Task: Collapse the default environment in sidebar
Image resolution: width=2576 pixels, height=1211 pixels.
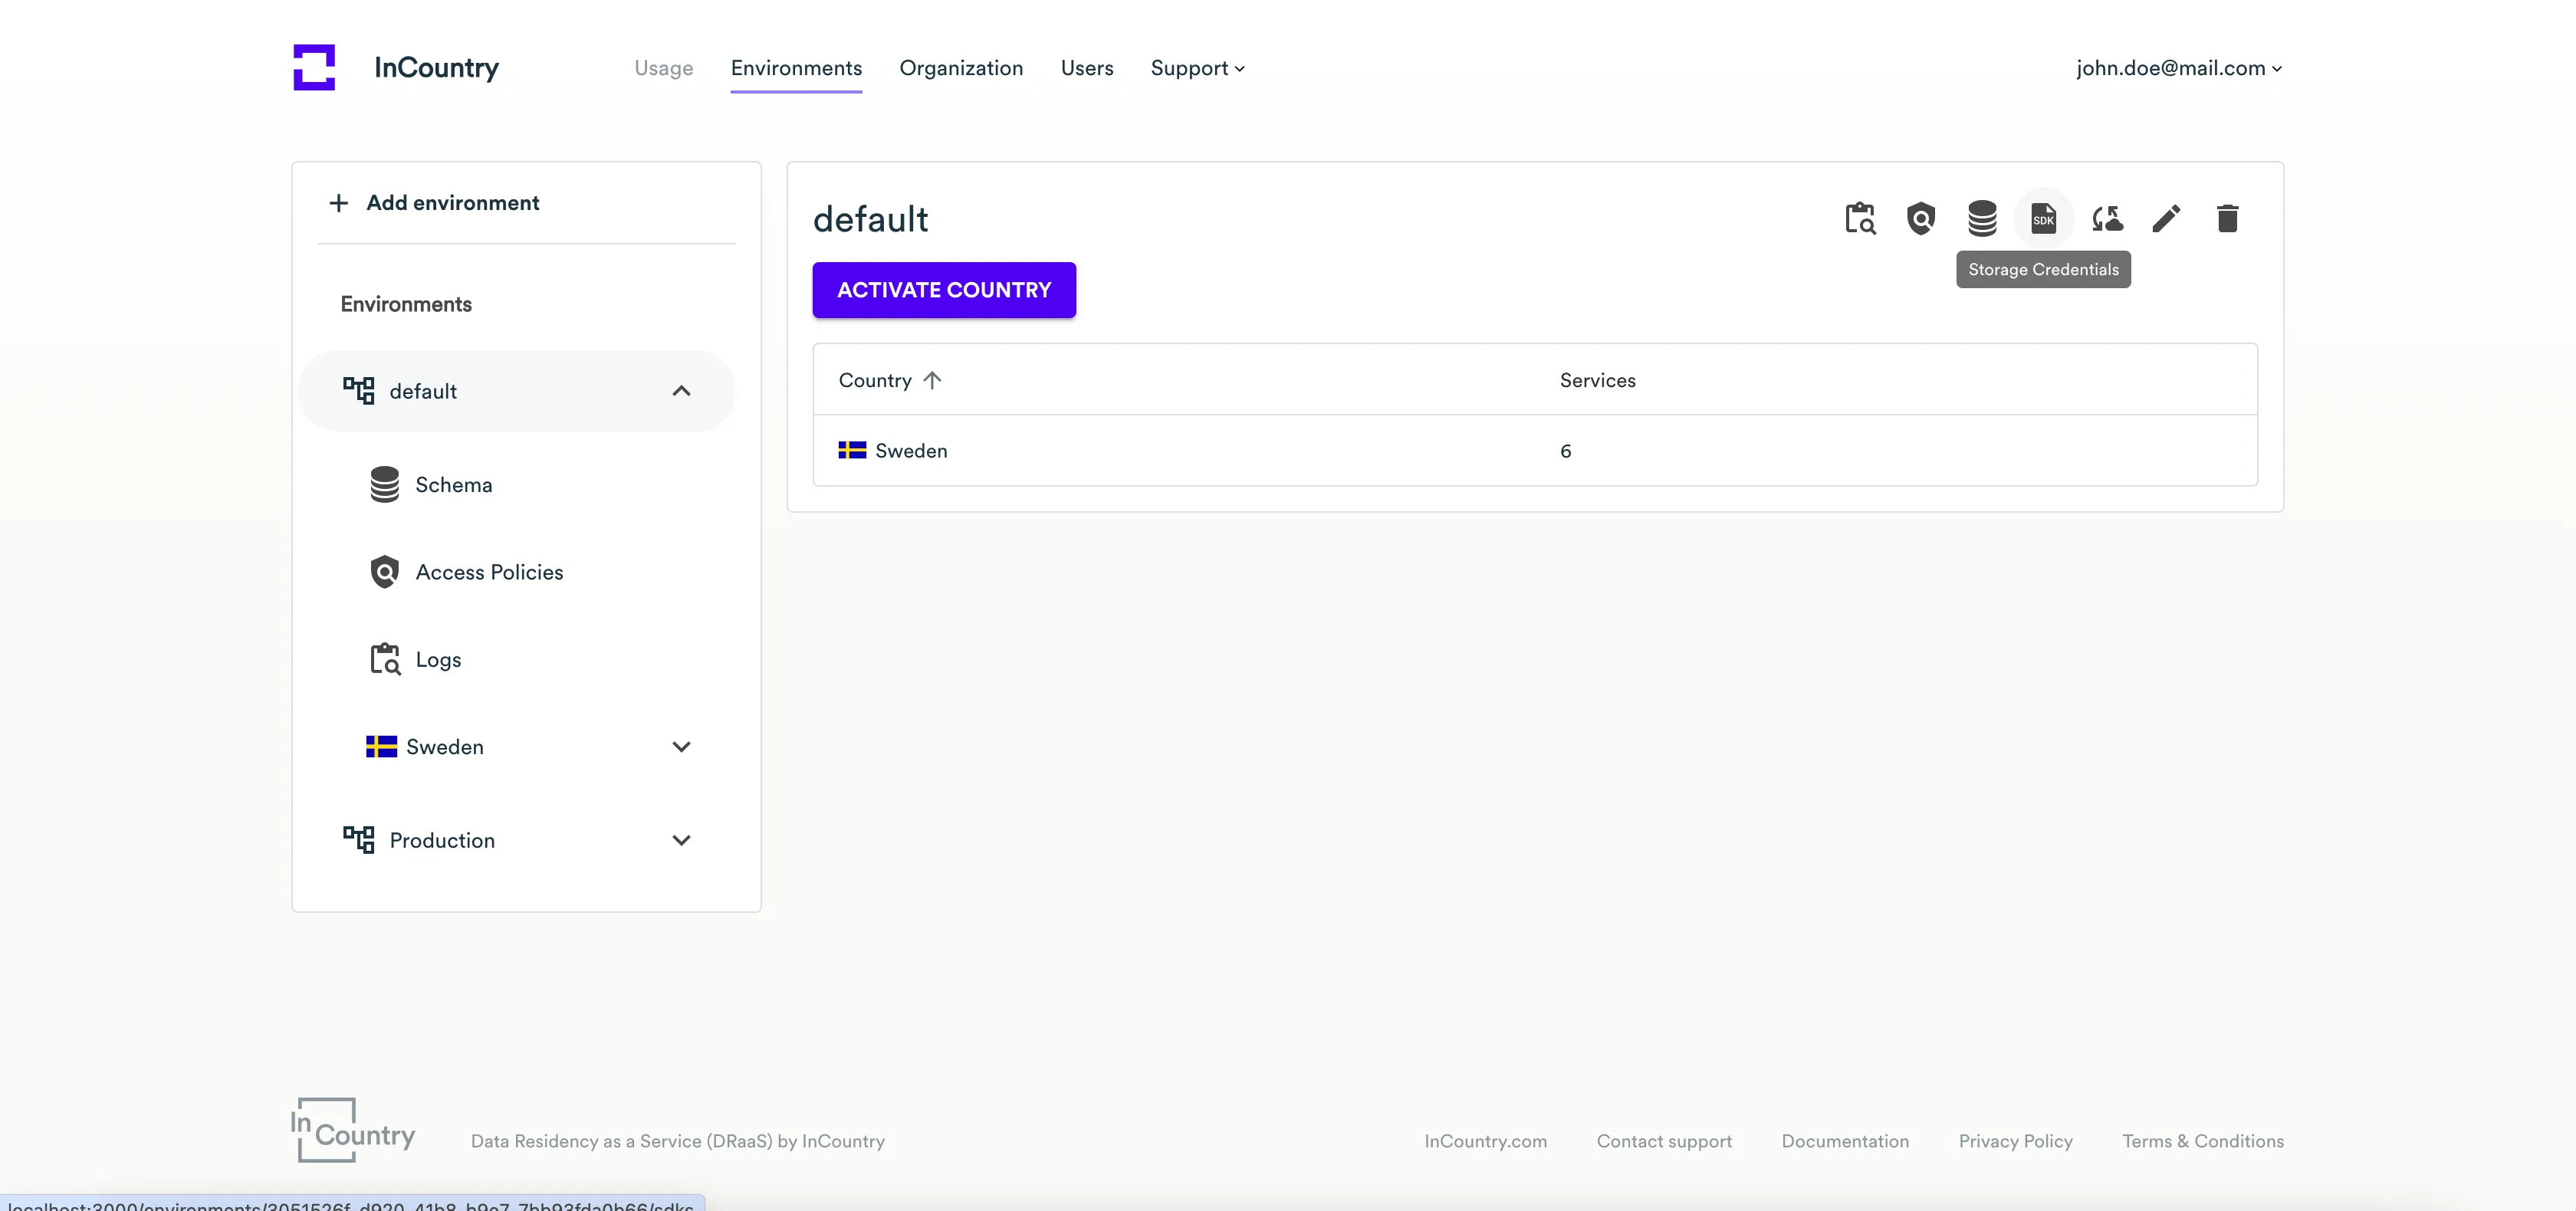Action: pyautogui.click(x=681, y=391)
